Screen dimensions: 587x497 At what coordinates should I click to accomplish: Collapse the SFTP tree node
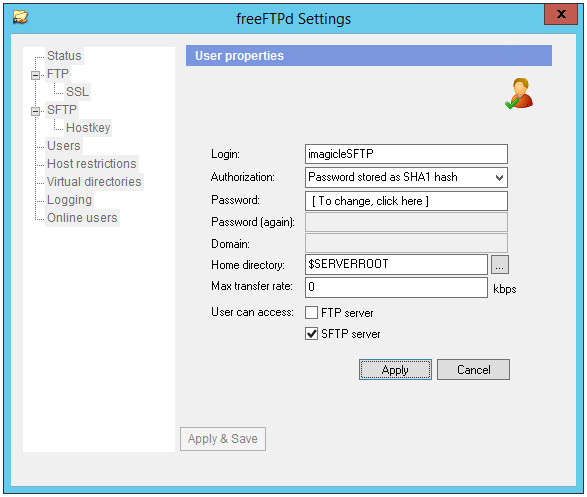35,111
